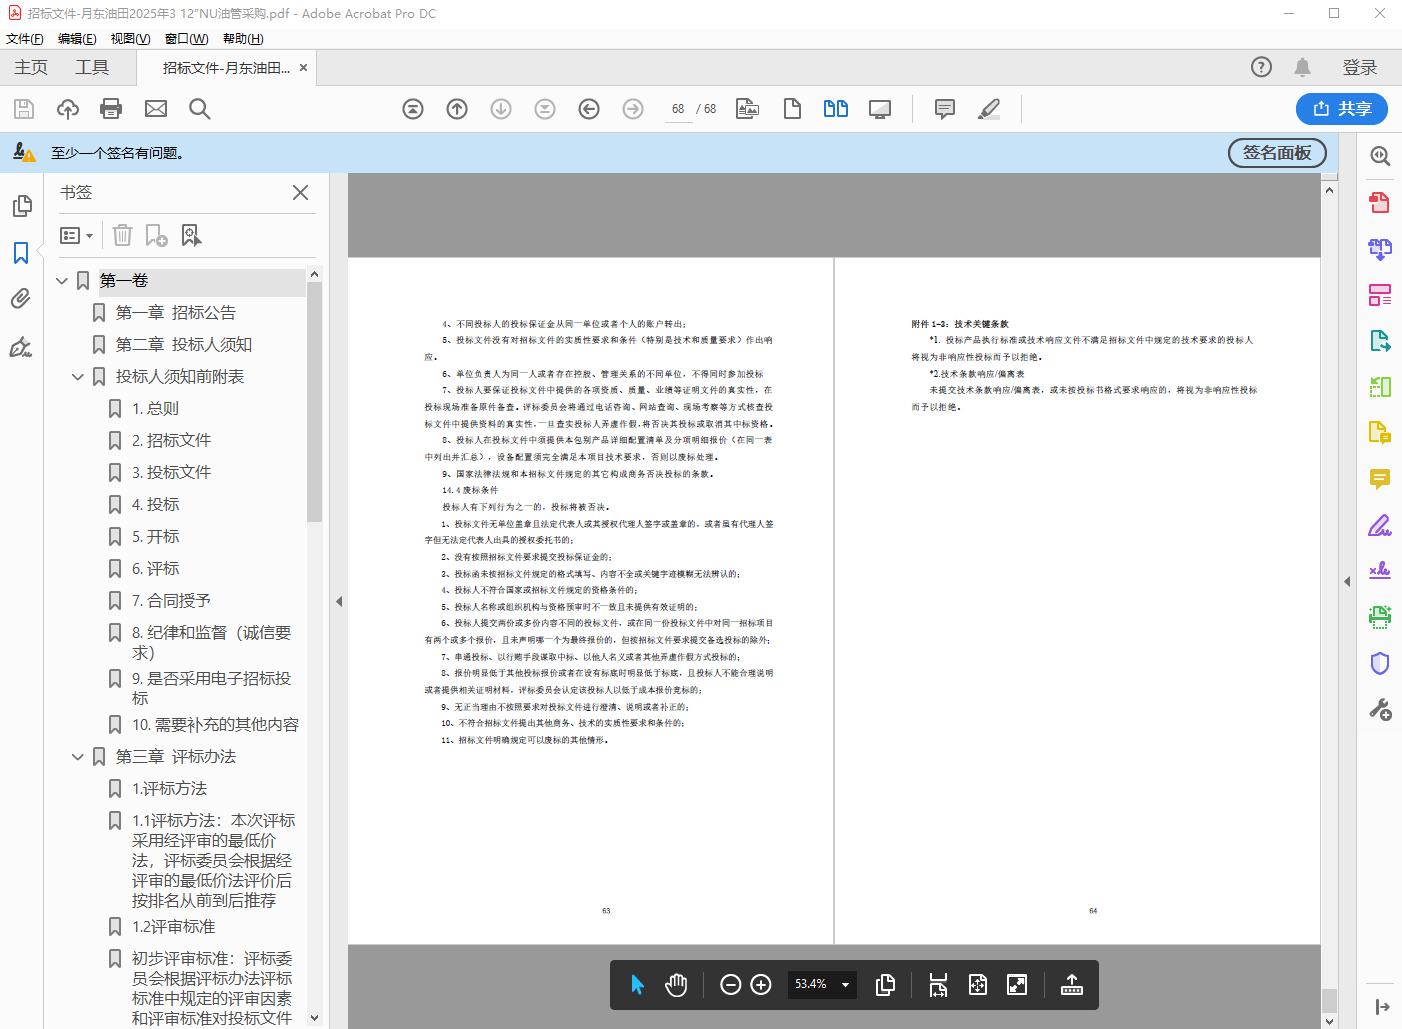Open the Help menu

tap(243, 39)
